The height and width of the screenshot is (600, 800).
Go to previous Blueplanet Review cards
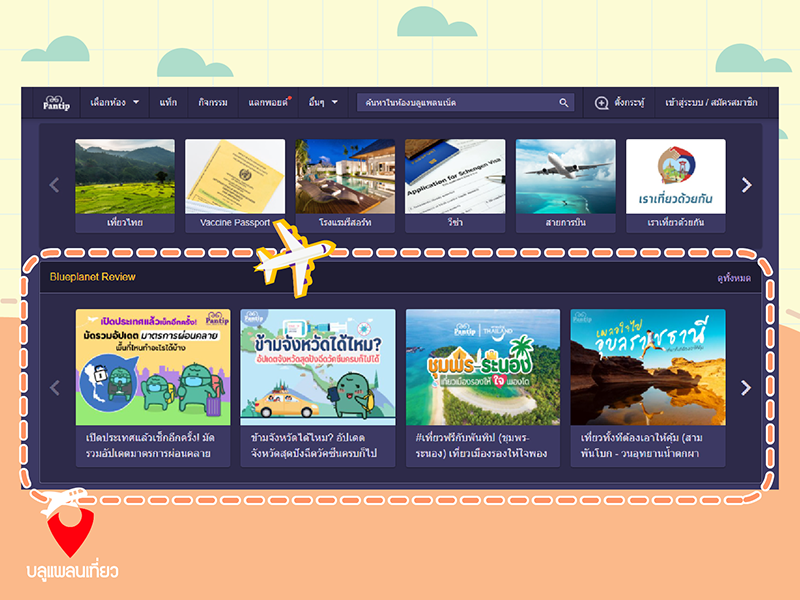click(x=55, y=388)
